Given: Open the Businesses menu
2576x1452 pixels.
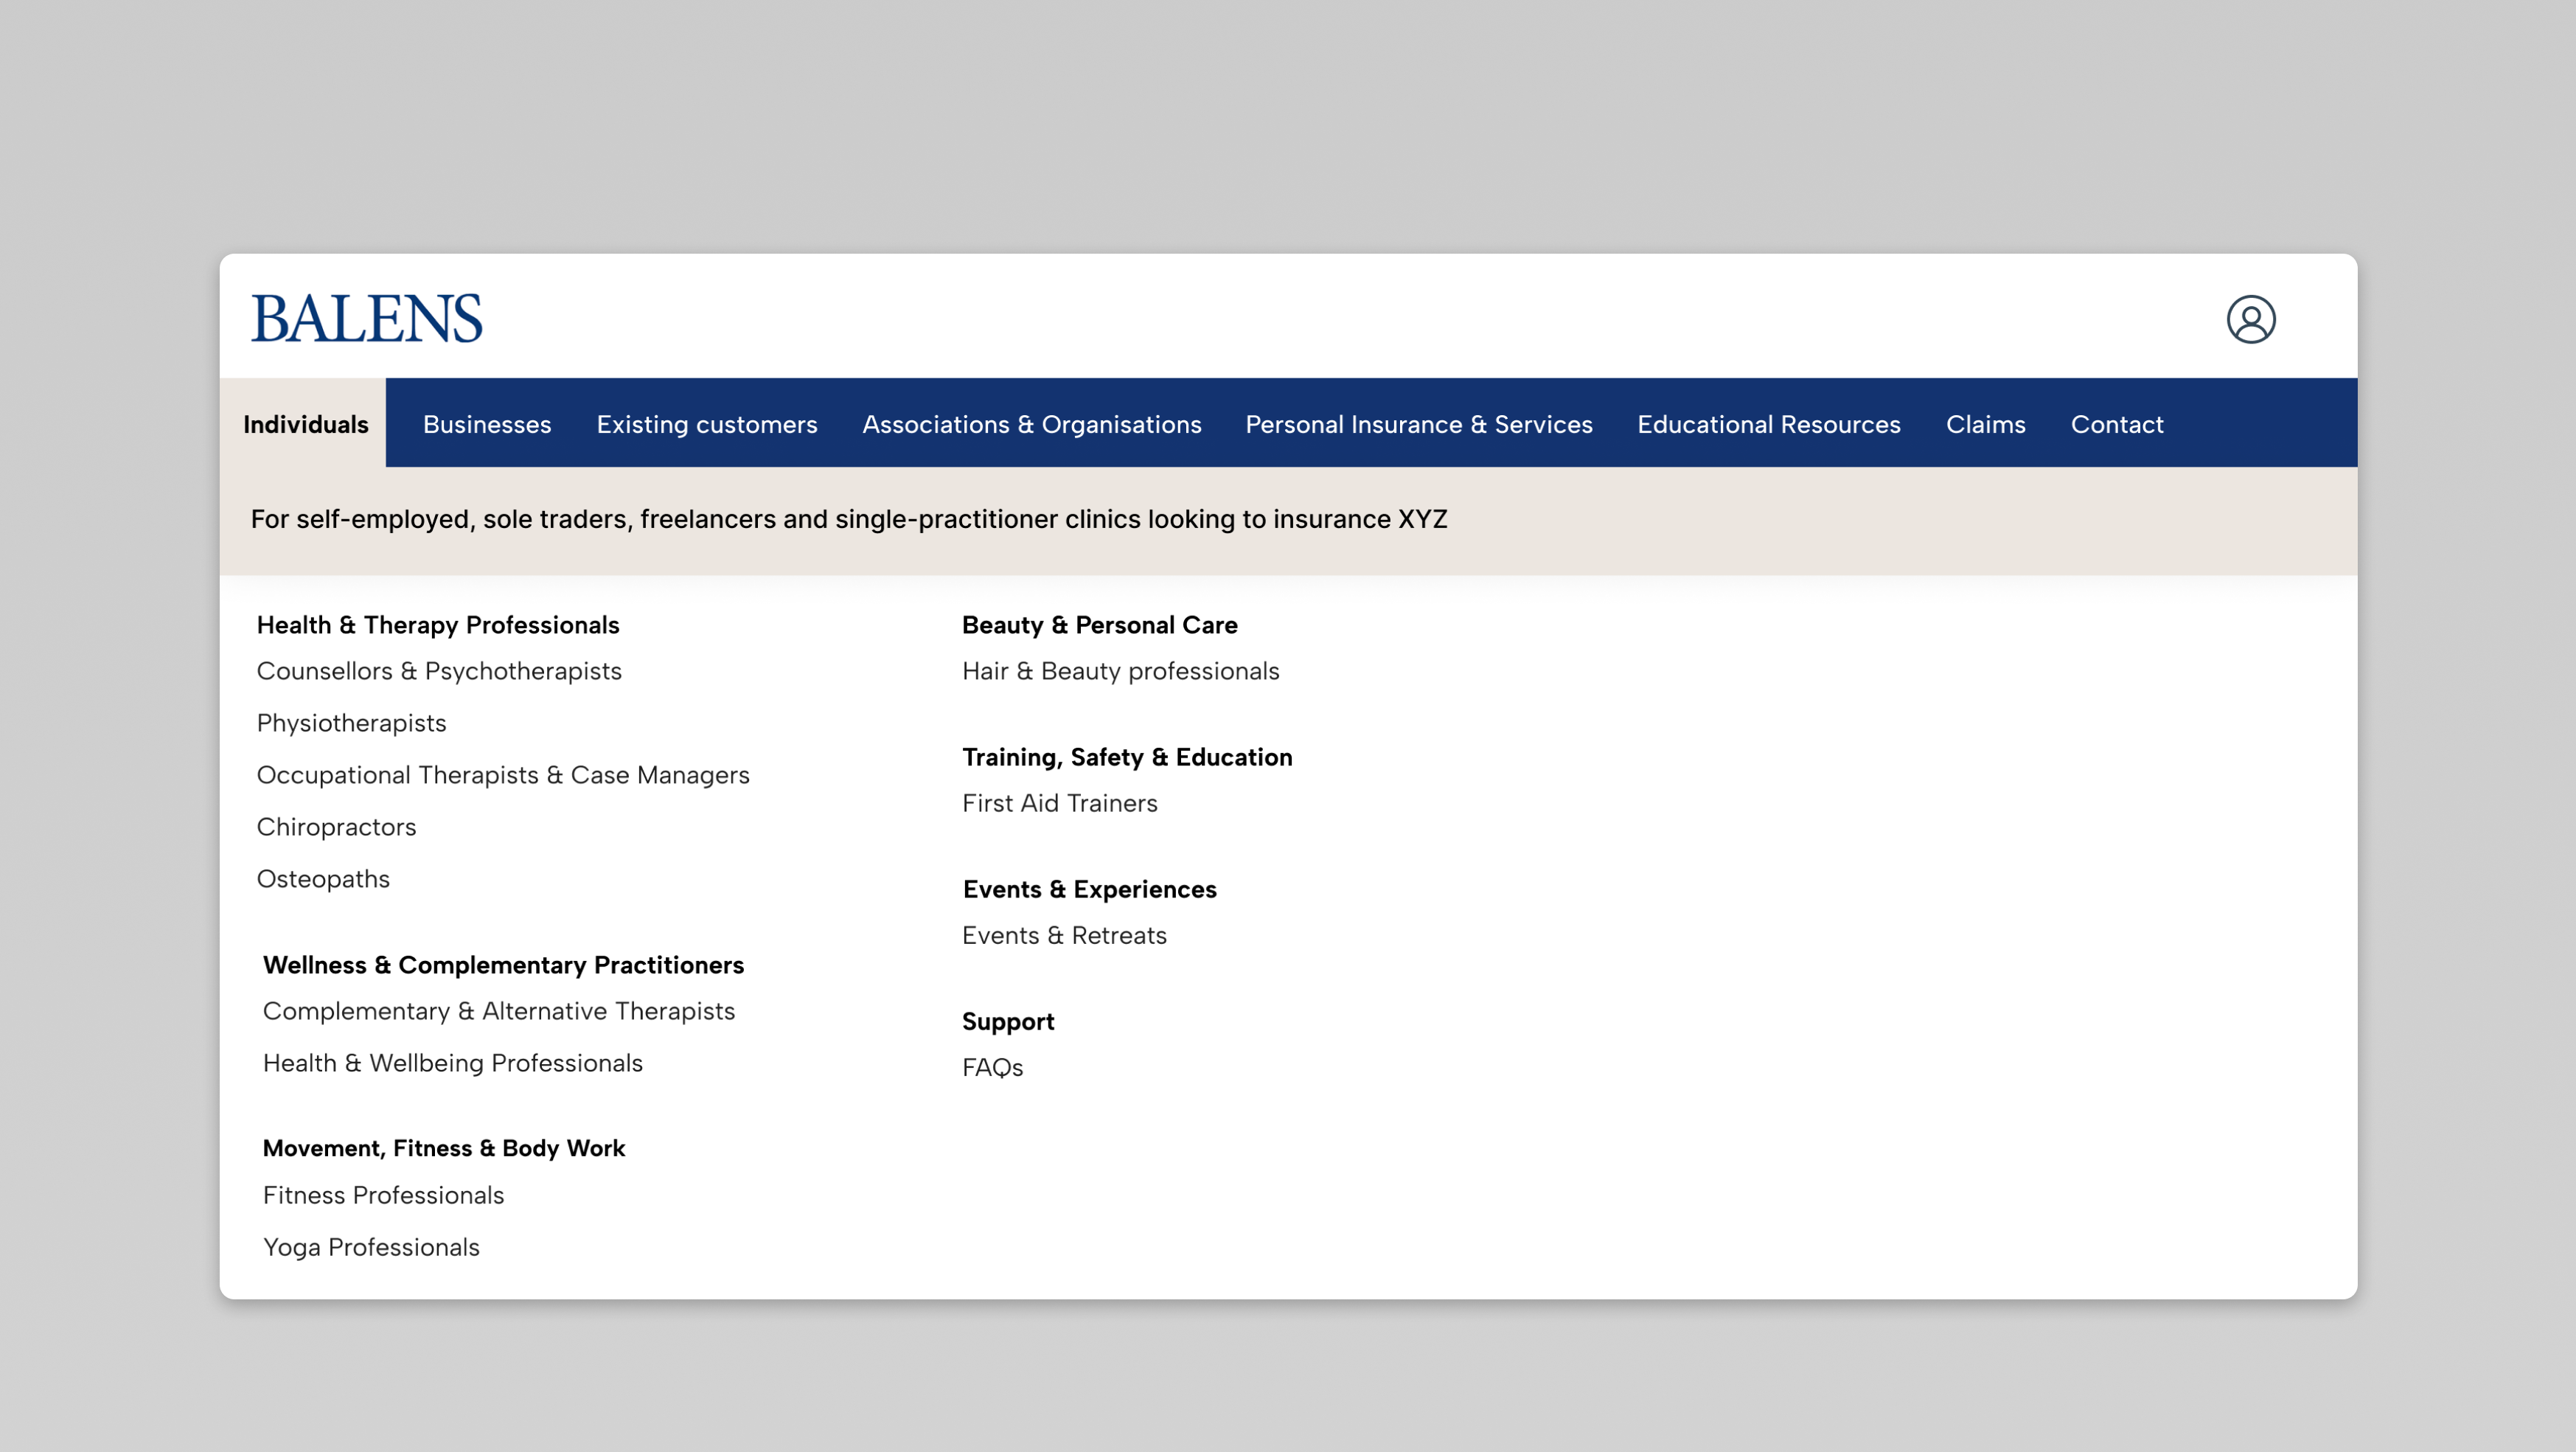Looking at the screenshot, I should [487, 424].
